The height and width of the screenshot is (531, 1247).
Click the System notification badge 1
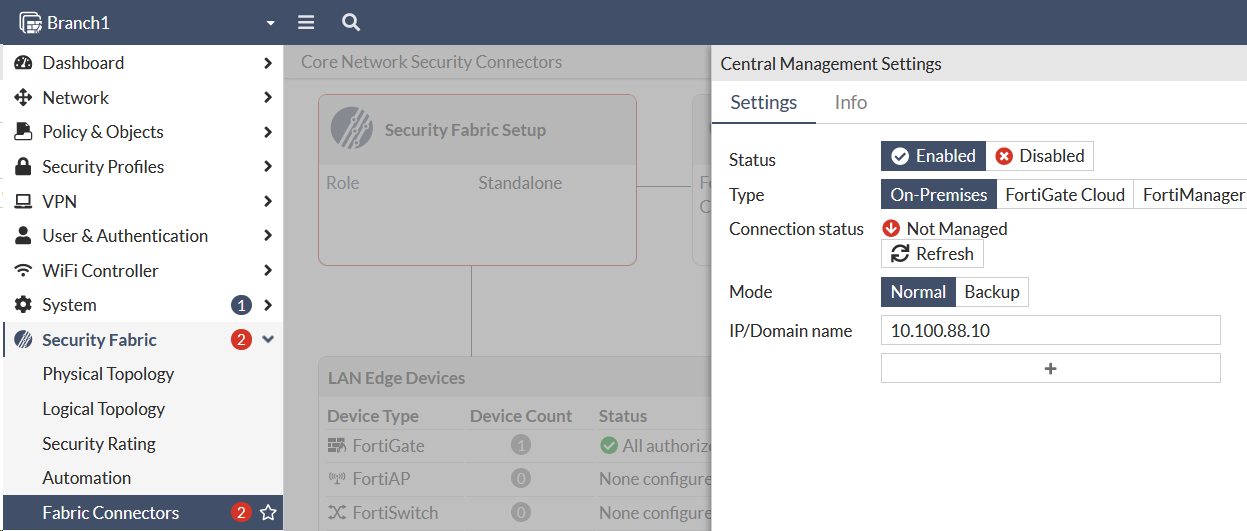(x=241, y=305)
